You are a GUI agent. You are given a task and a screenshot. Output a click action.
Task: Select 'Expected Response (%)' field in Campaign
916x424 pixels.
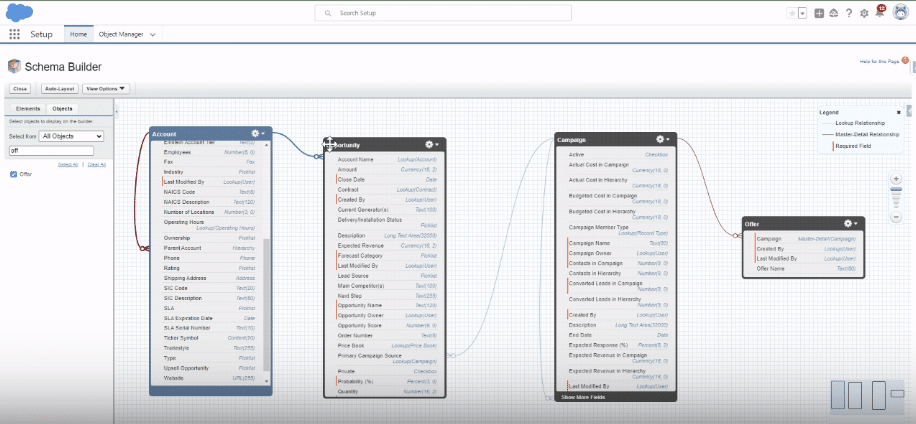coord(619,345)
